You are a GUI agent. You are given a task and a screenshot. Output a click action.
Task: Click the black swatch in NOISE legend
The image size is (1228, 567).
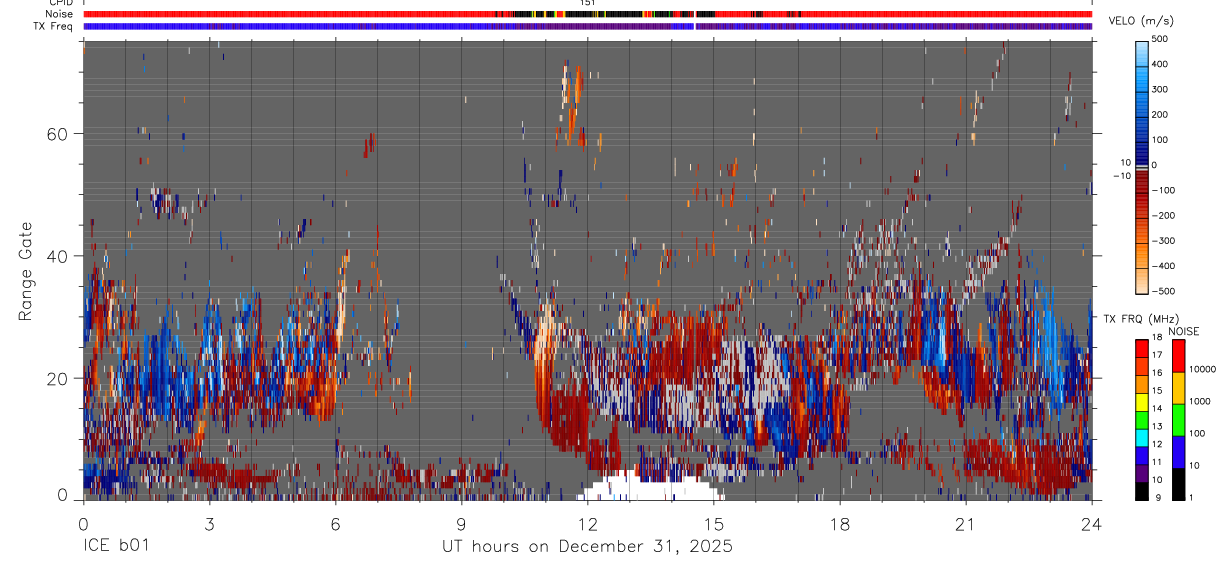click(1179, 483)
